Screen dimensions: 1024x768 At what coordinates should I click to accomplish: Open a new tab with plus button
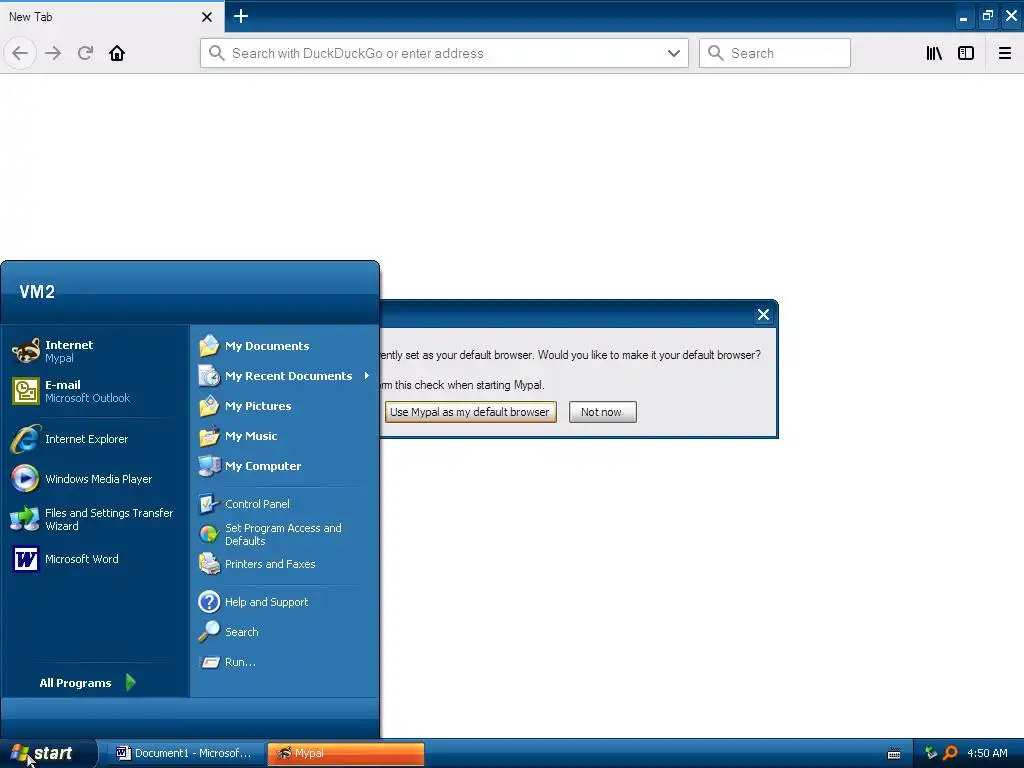(x=241, y=16)
